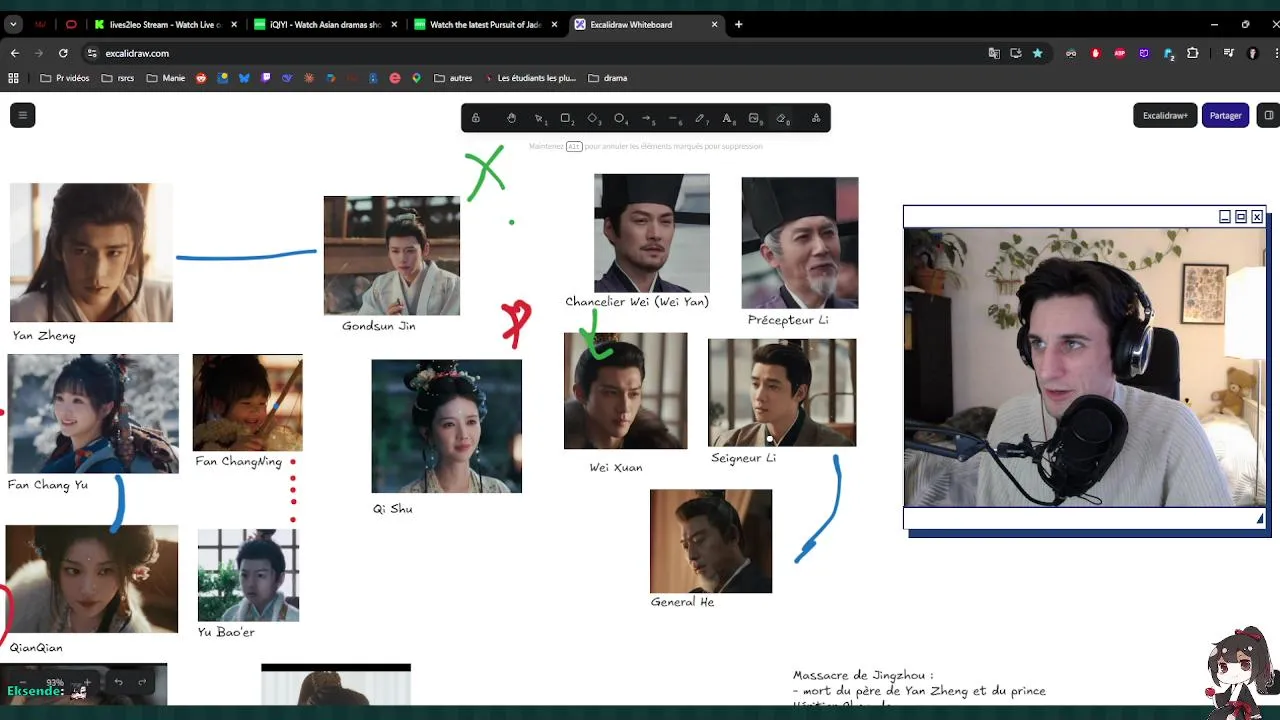Open Excalidraw hamburger main menu

[22, 115]
